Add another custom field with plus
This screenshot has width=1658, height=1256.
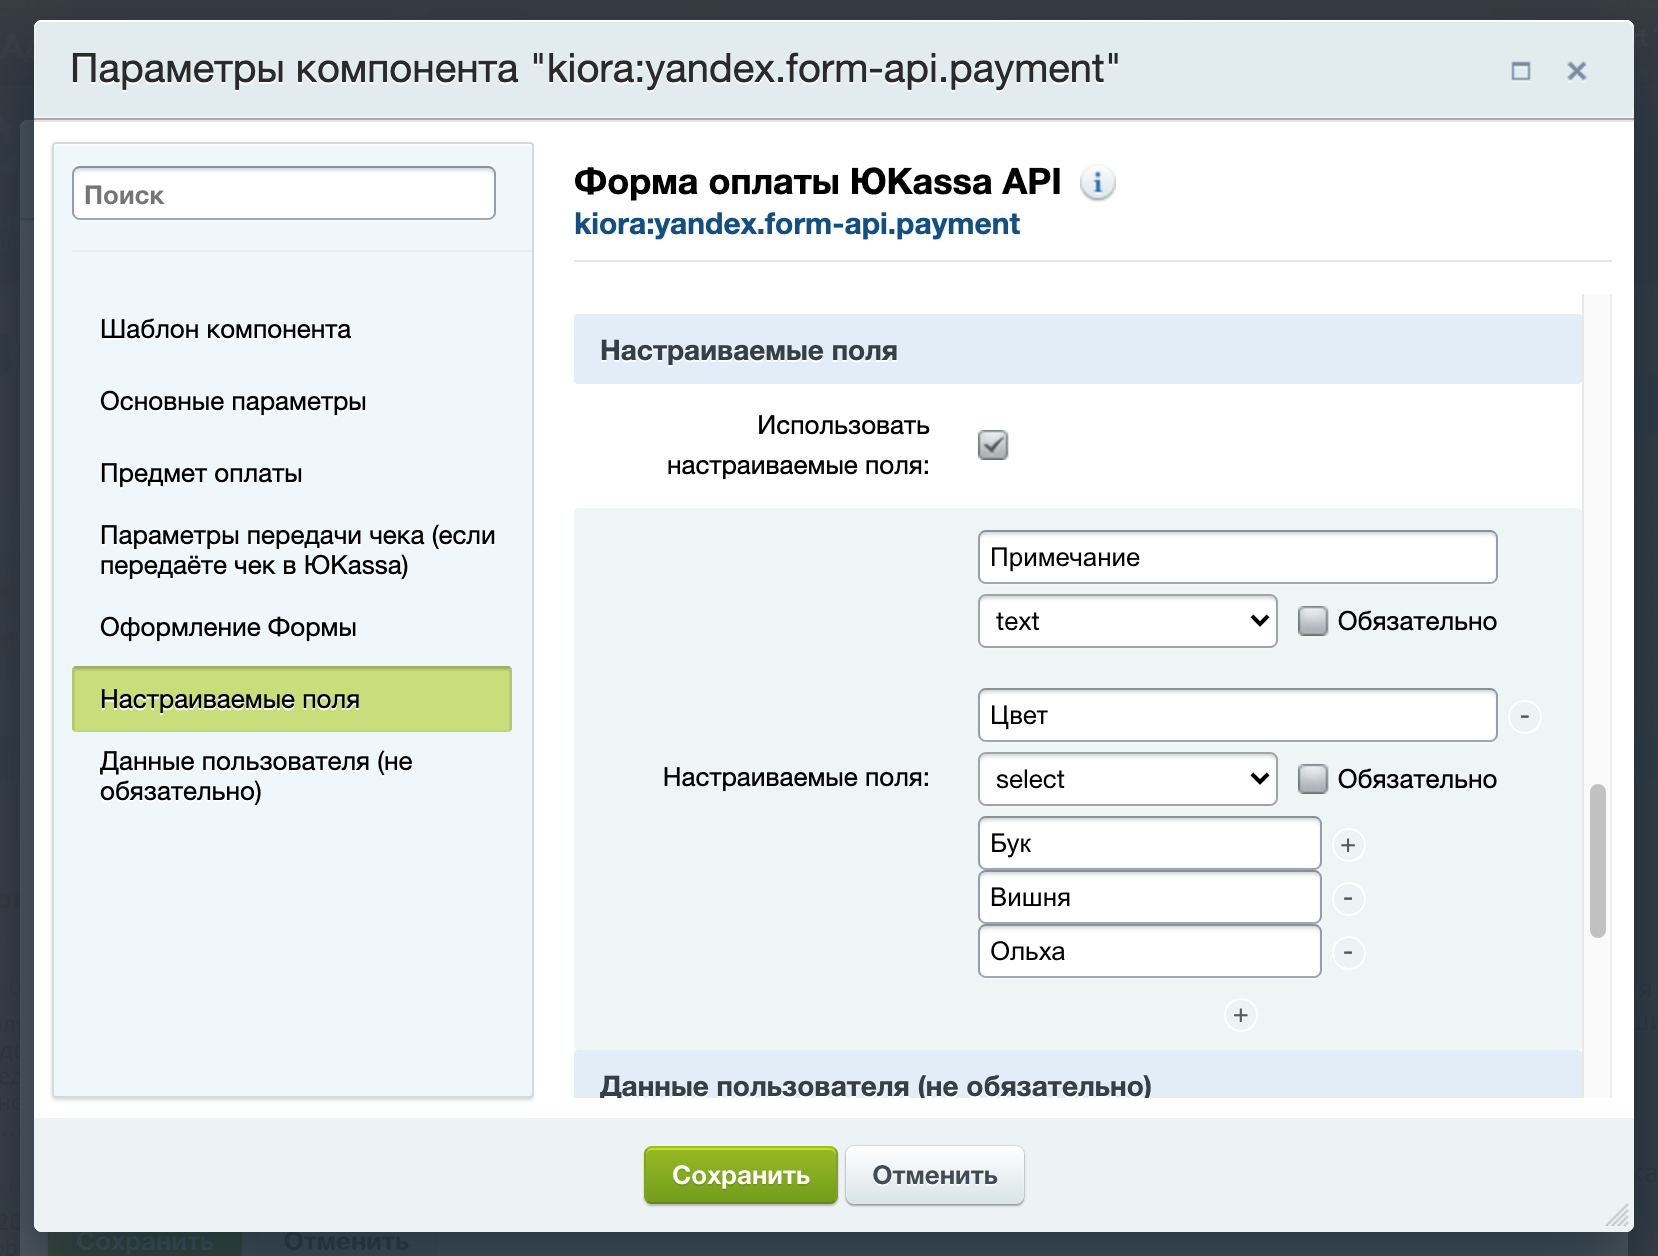(x=1240, y=1015)
